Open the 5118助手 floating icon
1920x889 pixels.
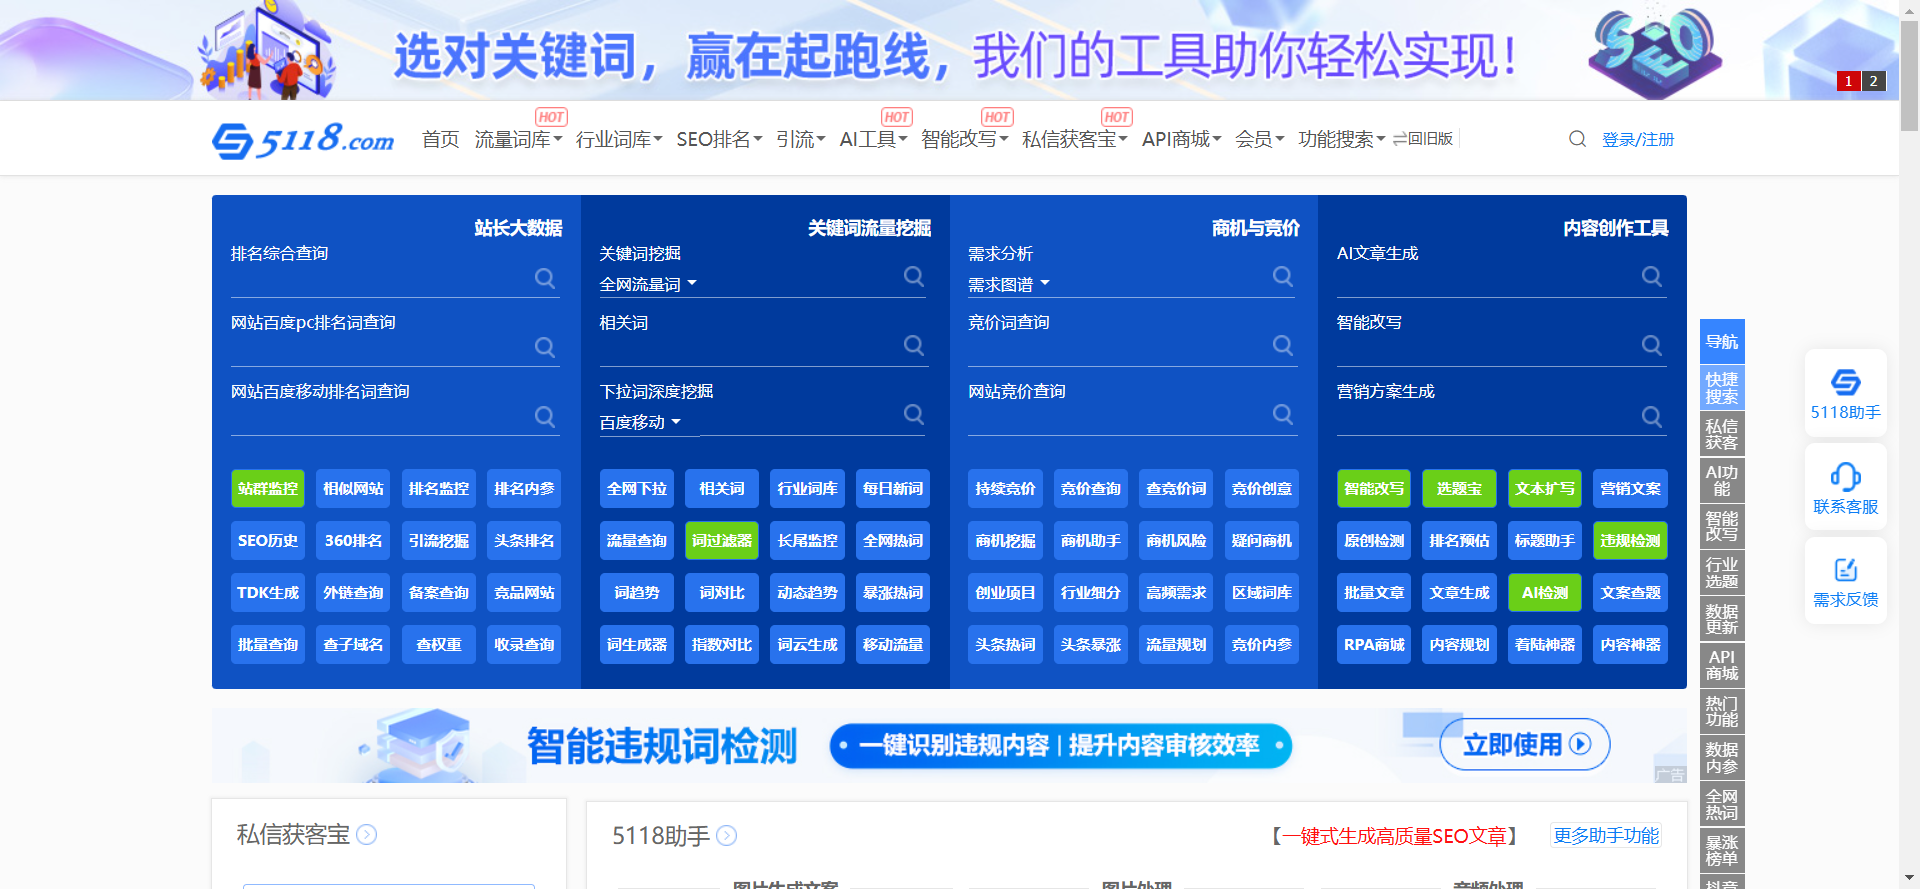pos(1846,393)
